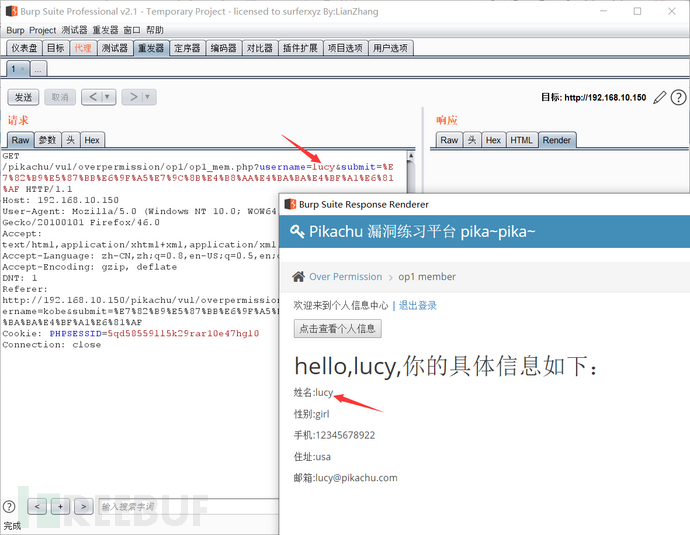The height and width of the screenshot is (535, 690).
Task: Select response 头 tab
Action: pos(472,140)
